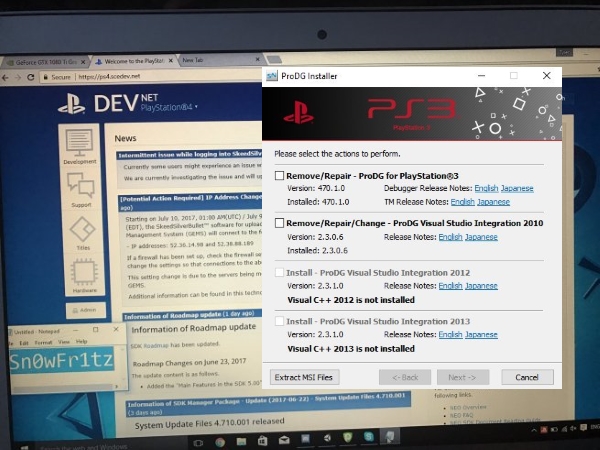Click the Secure padlock icon
The height and width of the screenshot is (450, 600).
[46, 77]
